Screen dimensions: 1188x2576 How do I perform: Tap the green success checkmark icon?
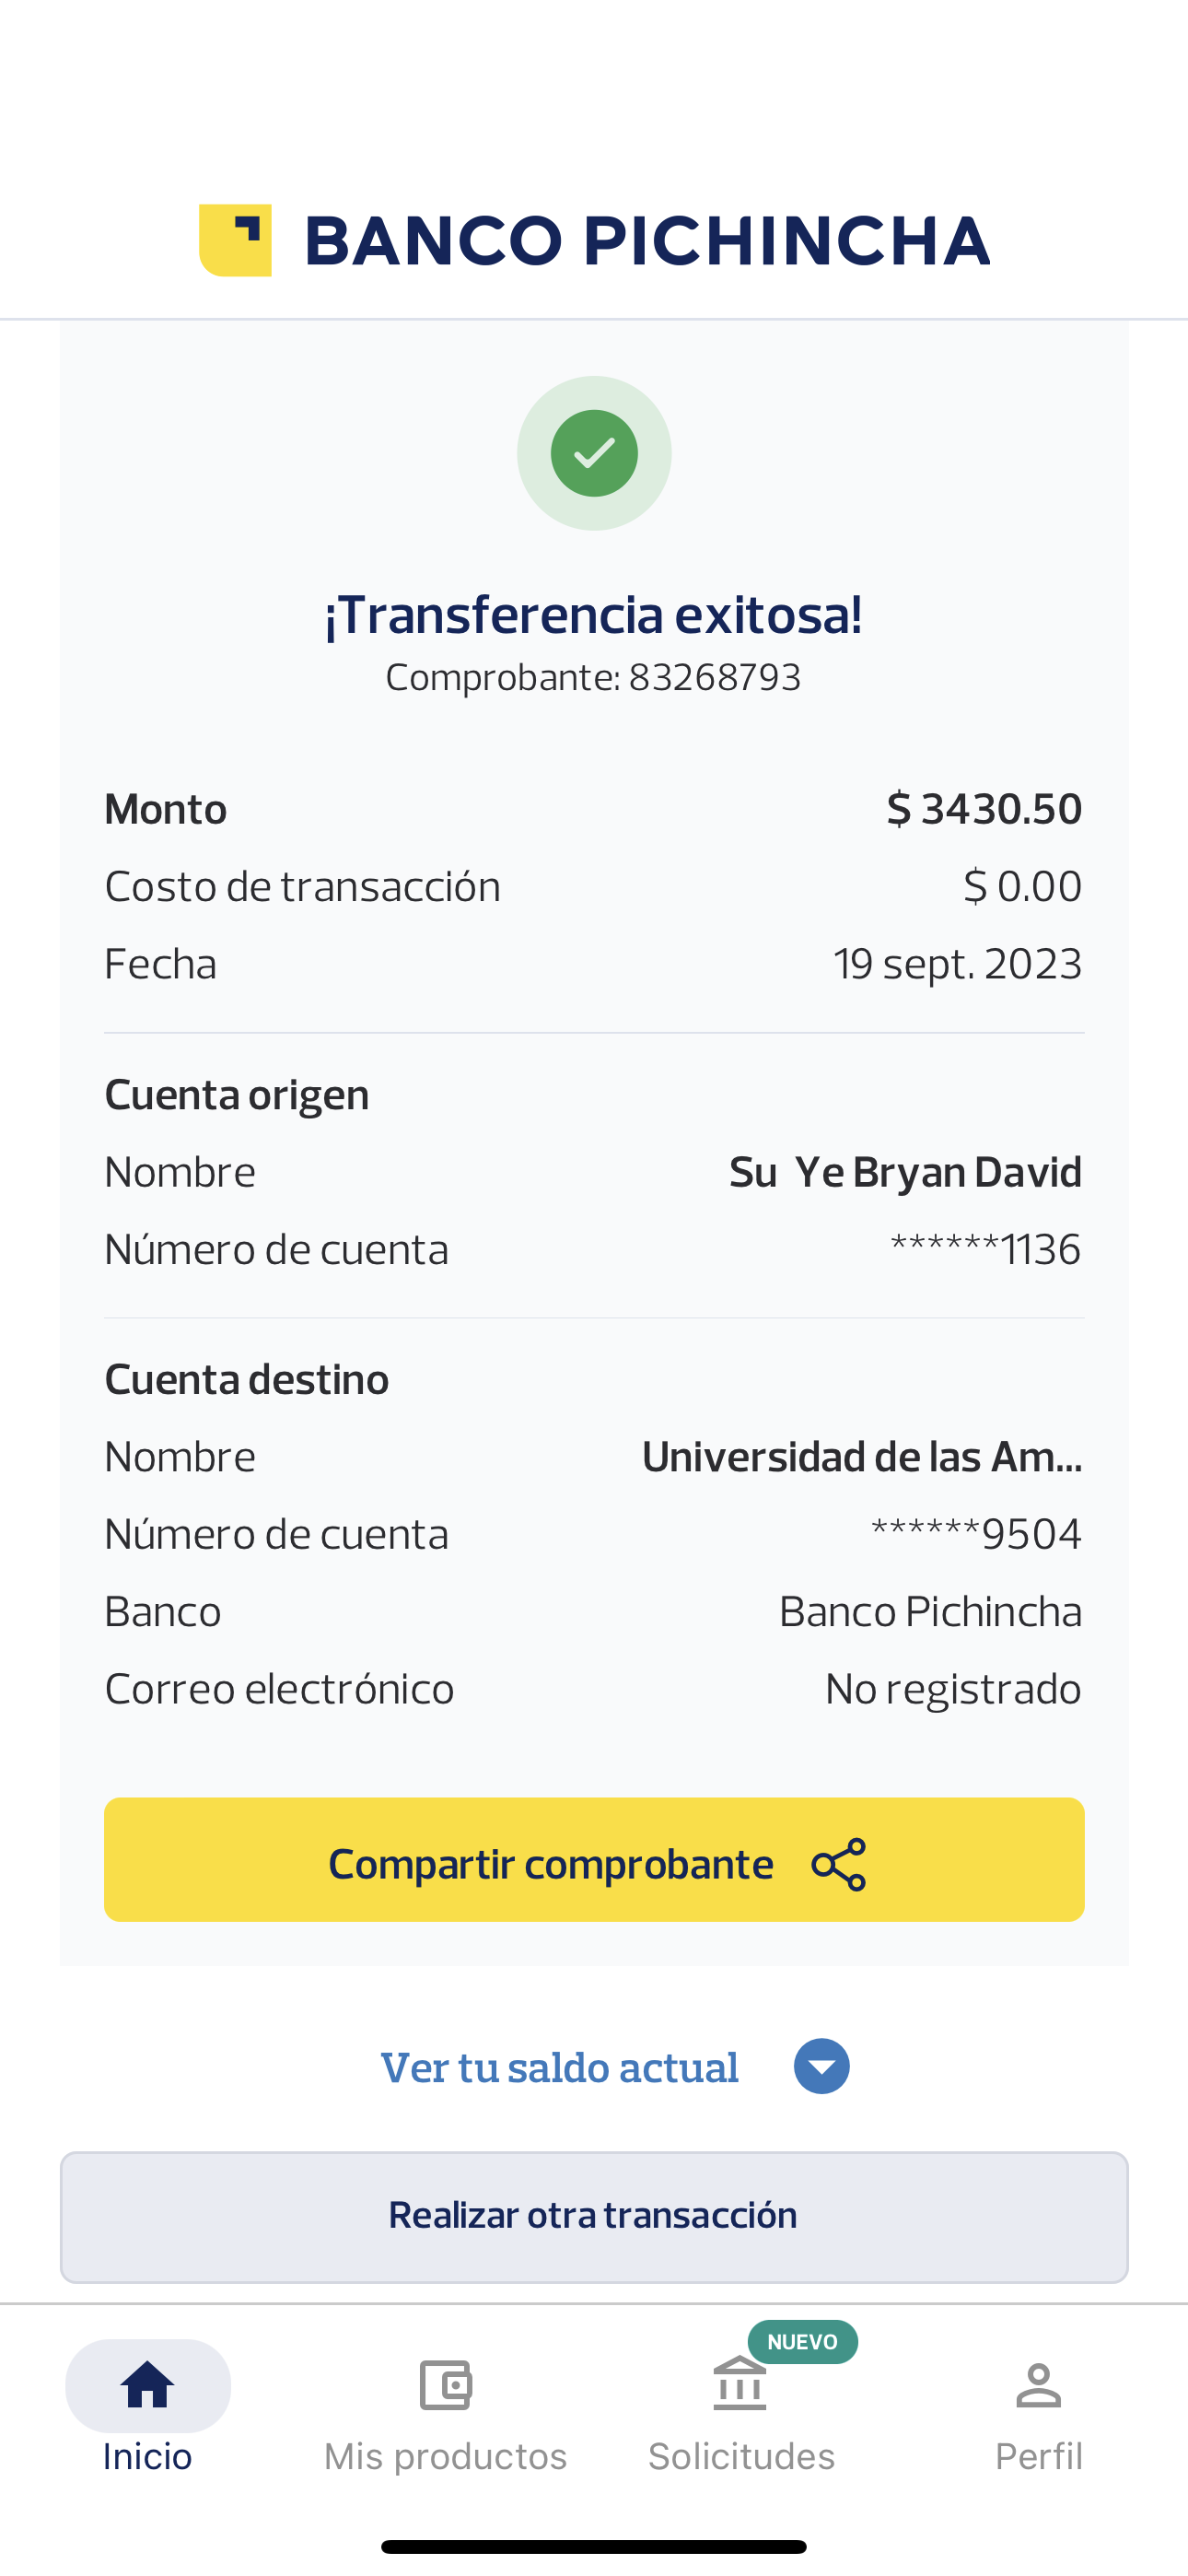594,453
